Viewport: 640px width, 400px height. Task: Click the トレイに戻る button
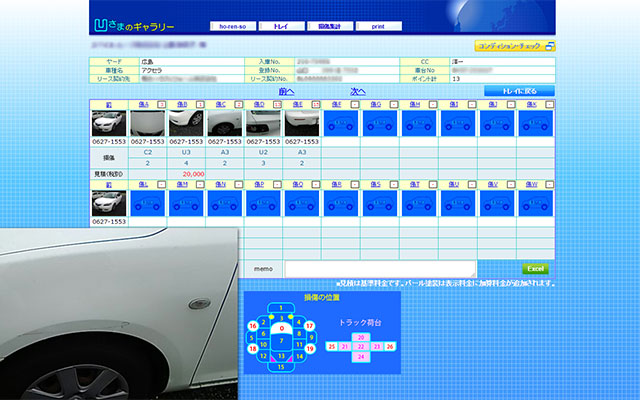point(519,91)
